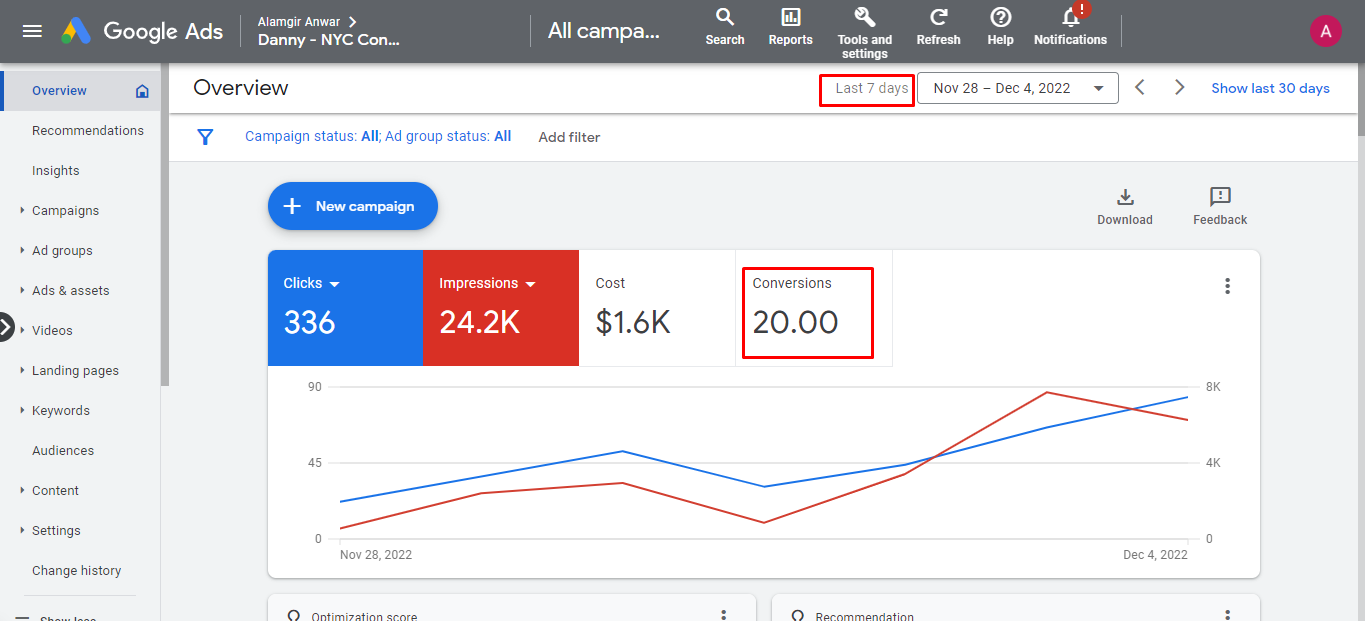Viewport: 1365px width, 621px height.
Task: Click the Search magnifier icon
Action: point(725,18)
